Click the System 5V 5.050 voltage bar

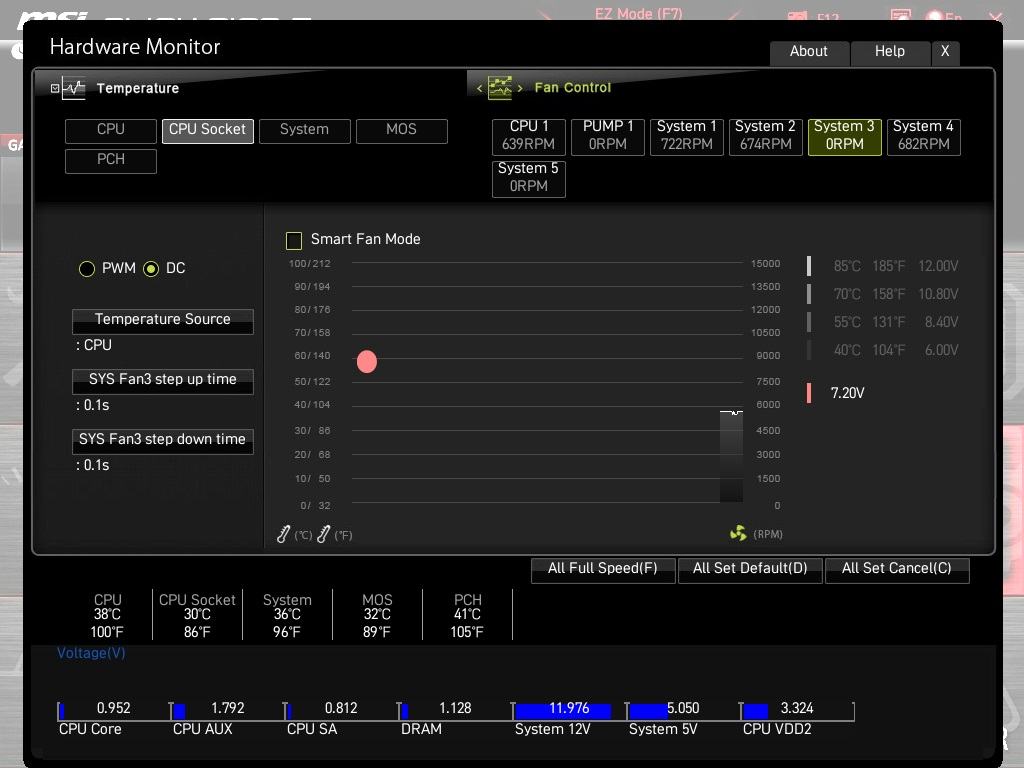[683, 711]
